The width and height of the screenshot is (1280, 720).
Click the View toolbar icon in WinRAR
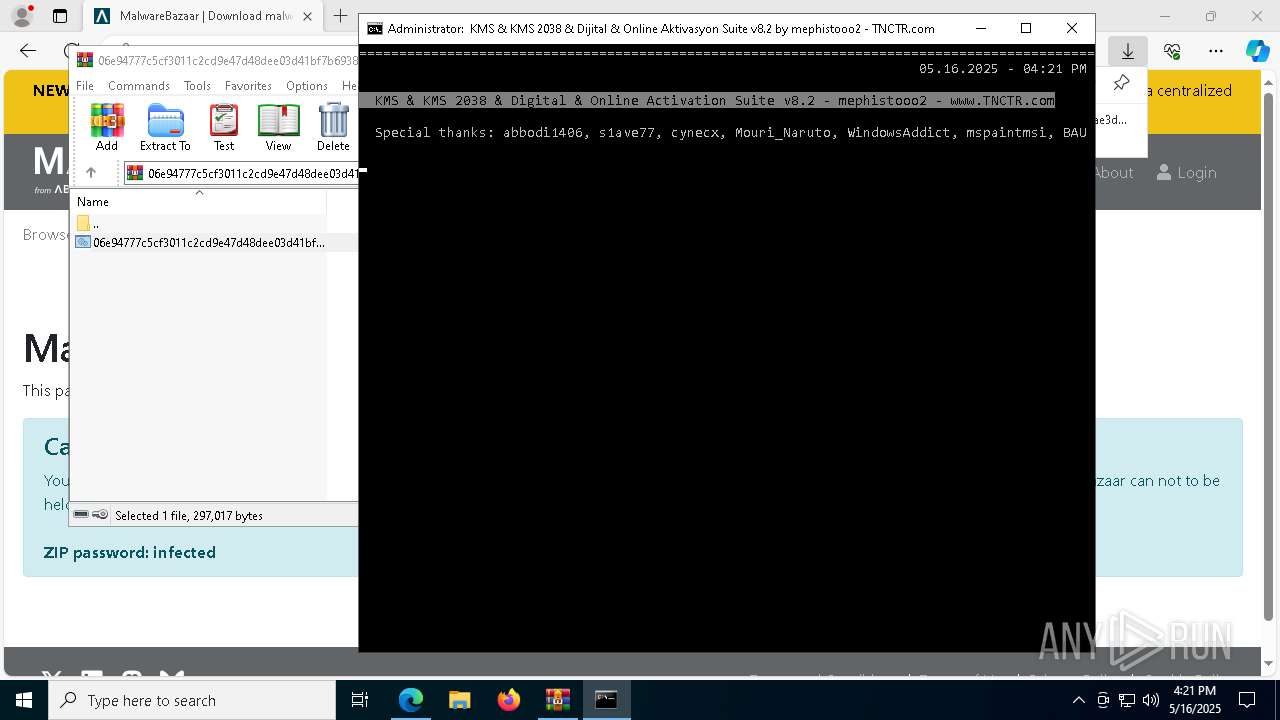pyautogui.click(x=278, y=127)
